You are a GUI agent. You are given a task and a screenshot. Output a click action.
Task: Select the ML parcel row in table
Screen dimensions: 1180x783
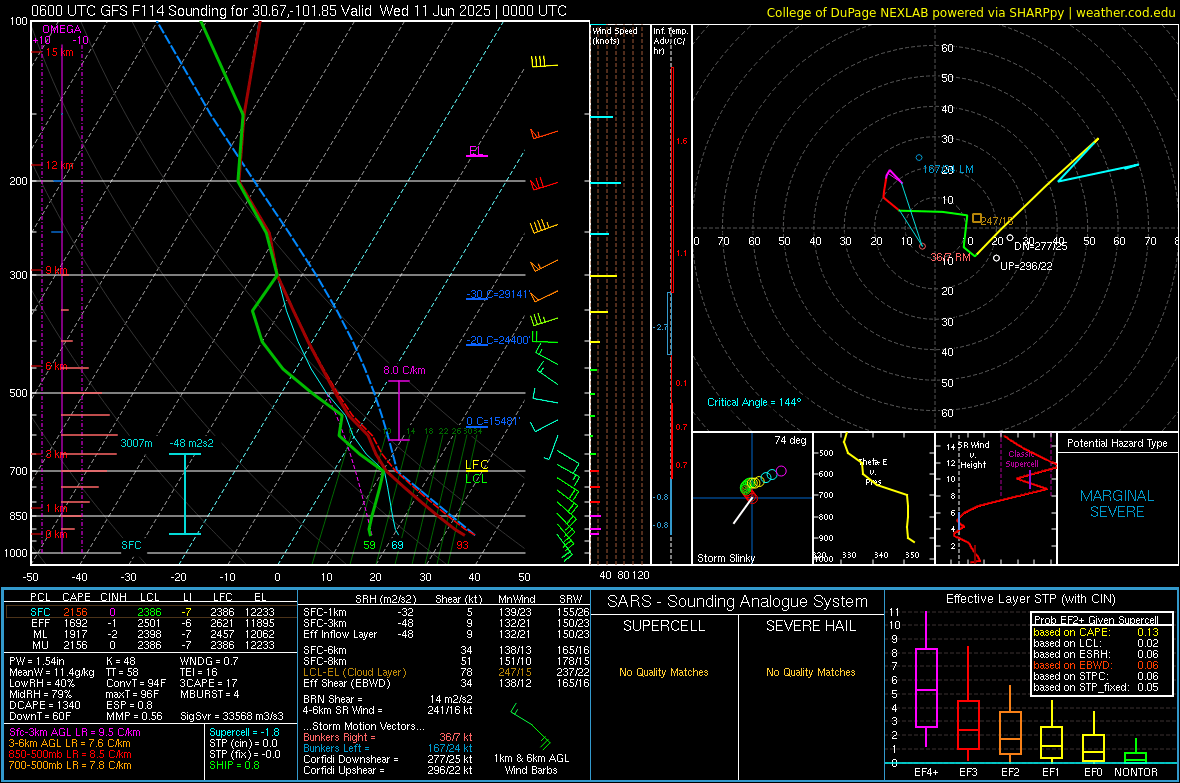pos(151,634)
